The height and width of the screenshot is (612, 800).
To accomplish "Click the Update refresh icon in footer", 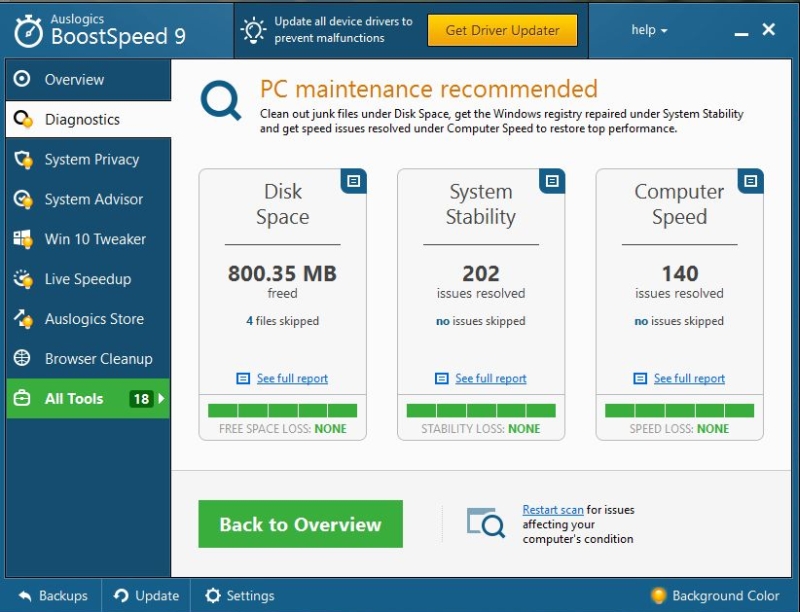I will click(121, 595).
